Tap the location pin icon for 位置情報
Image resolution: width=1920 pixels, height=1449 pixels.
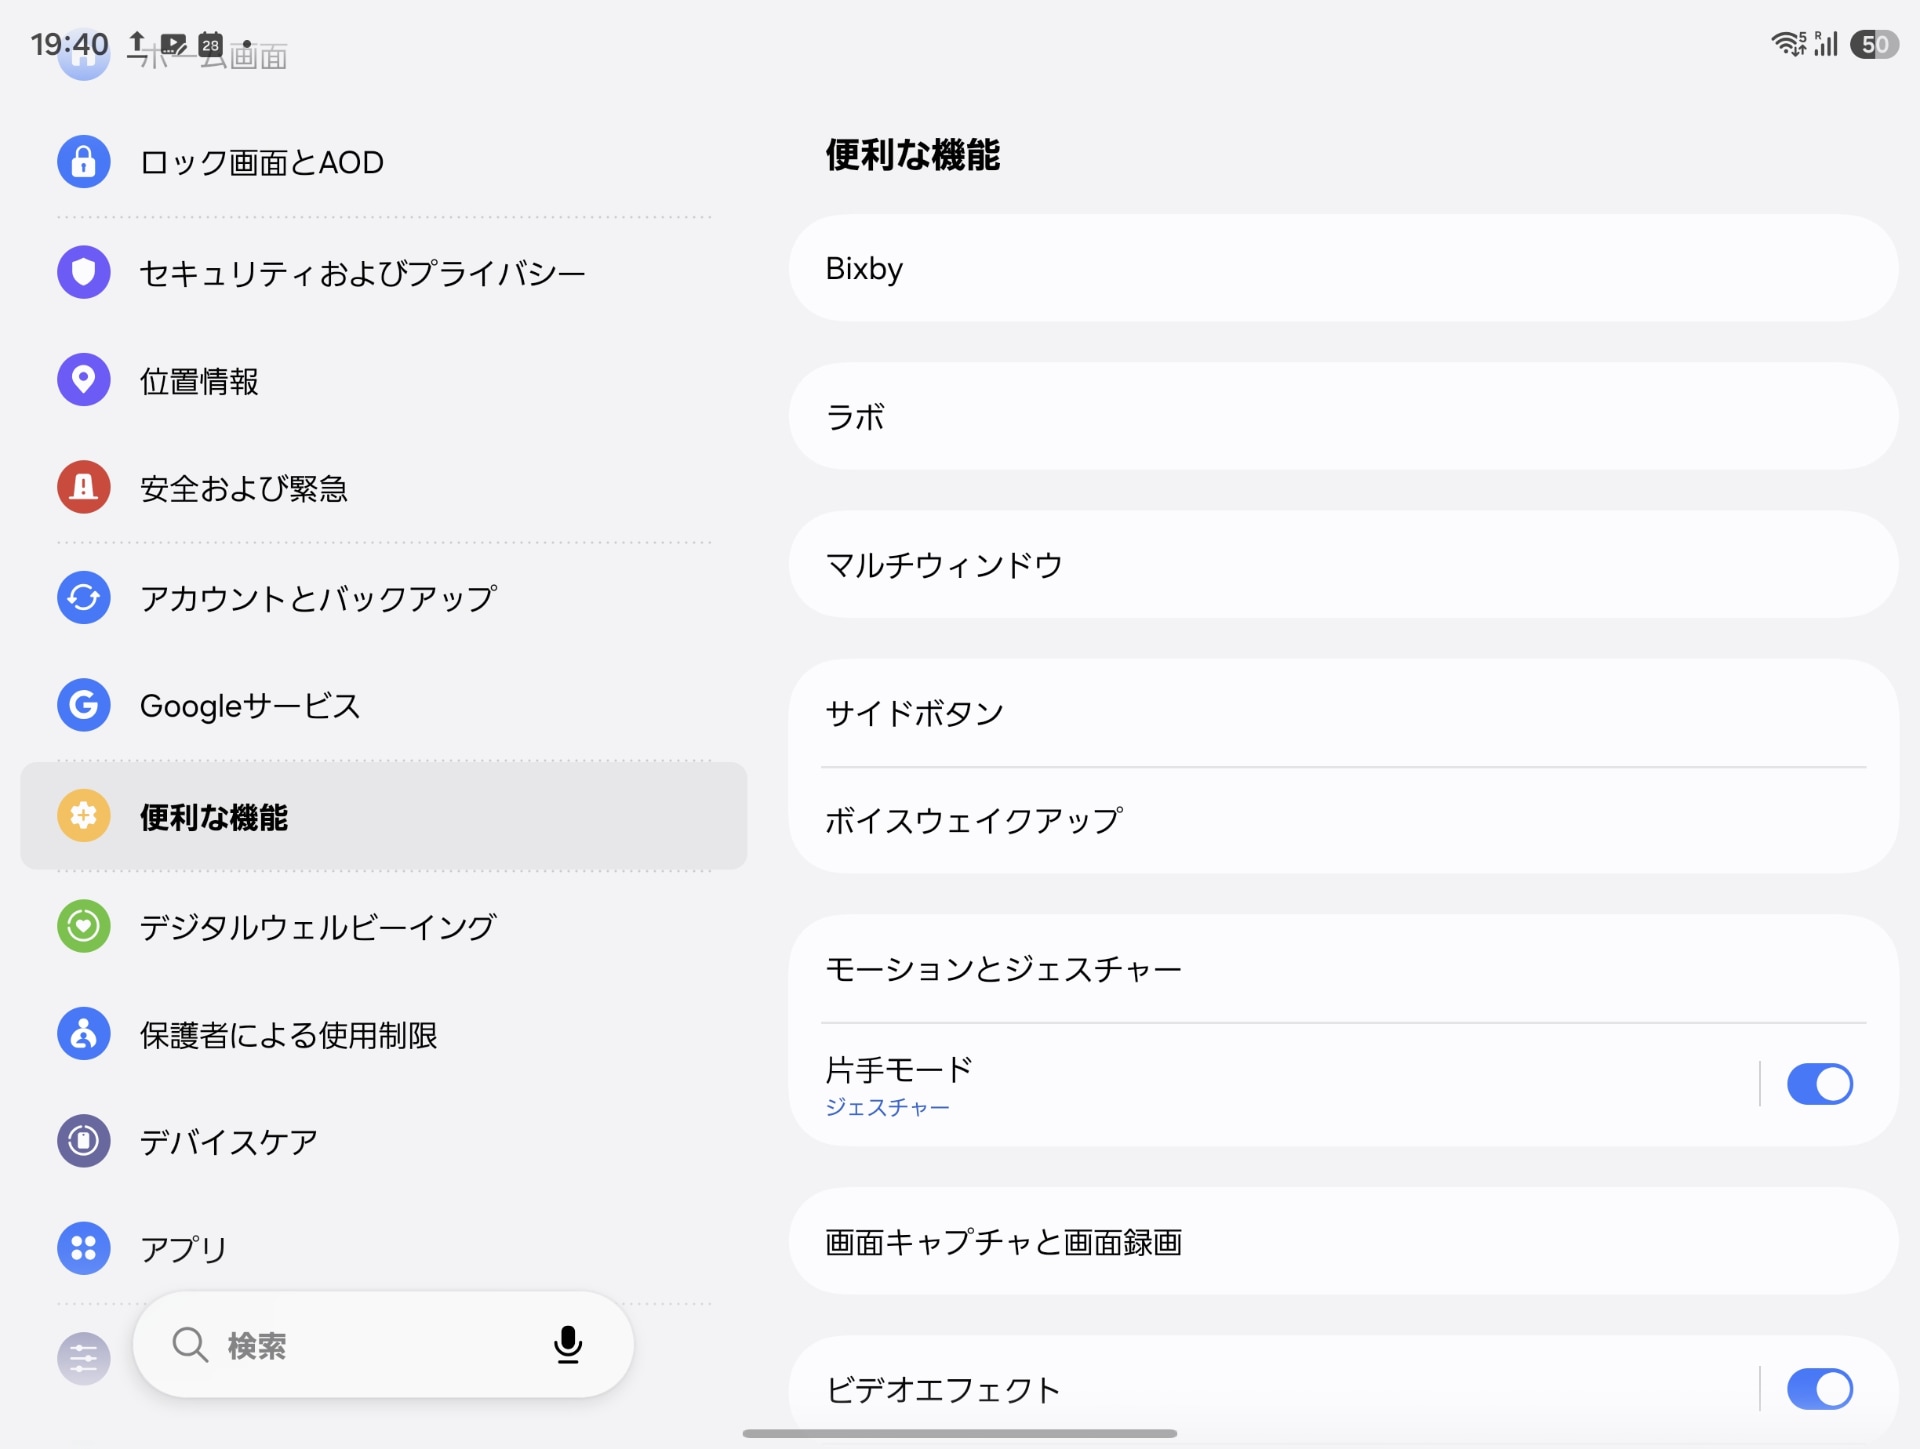[84, 380]
